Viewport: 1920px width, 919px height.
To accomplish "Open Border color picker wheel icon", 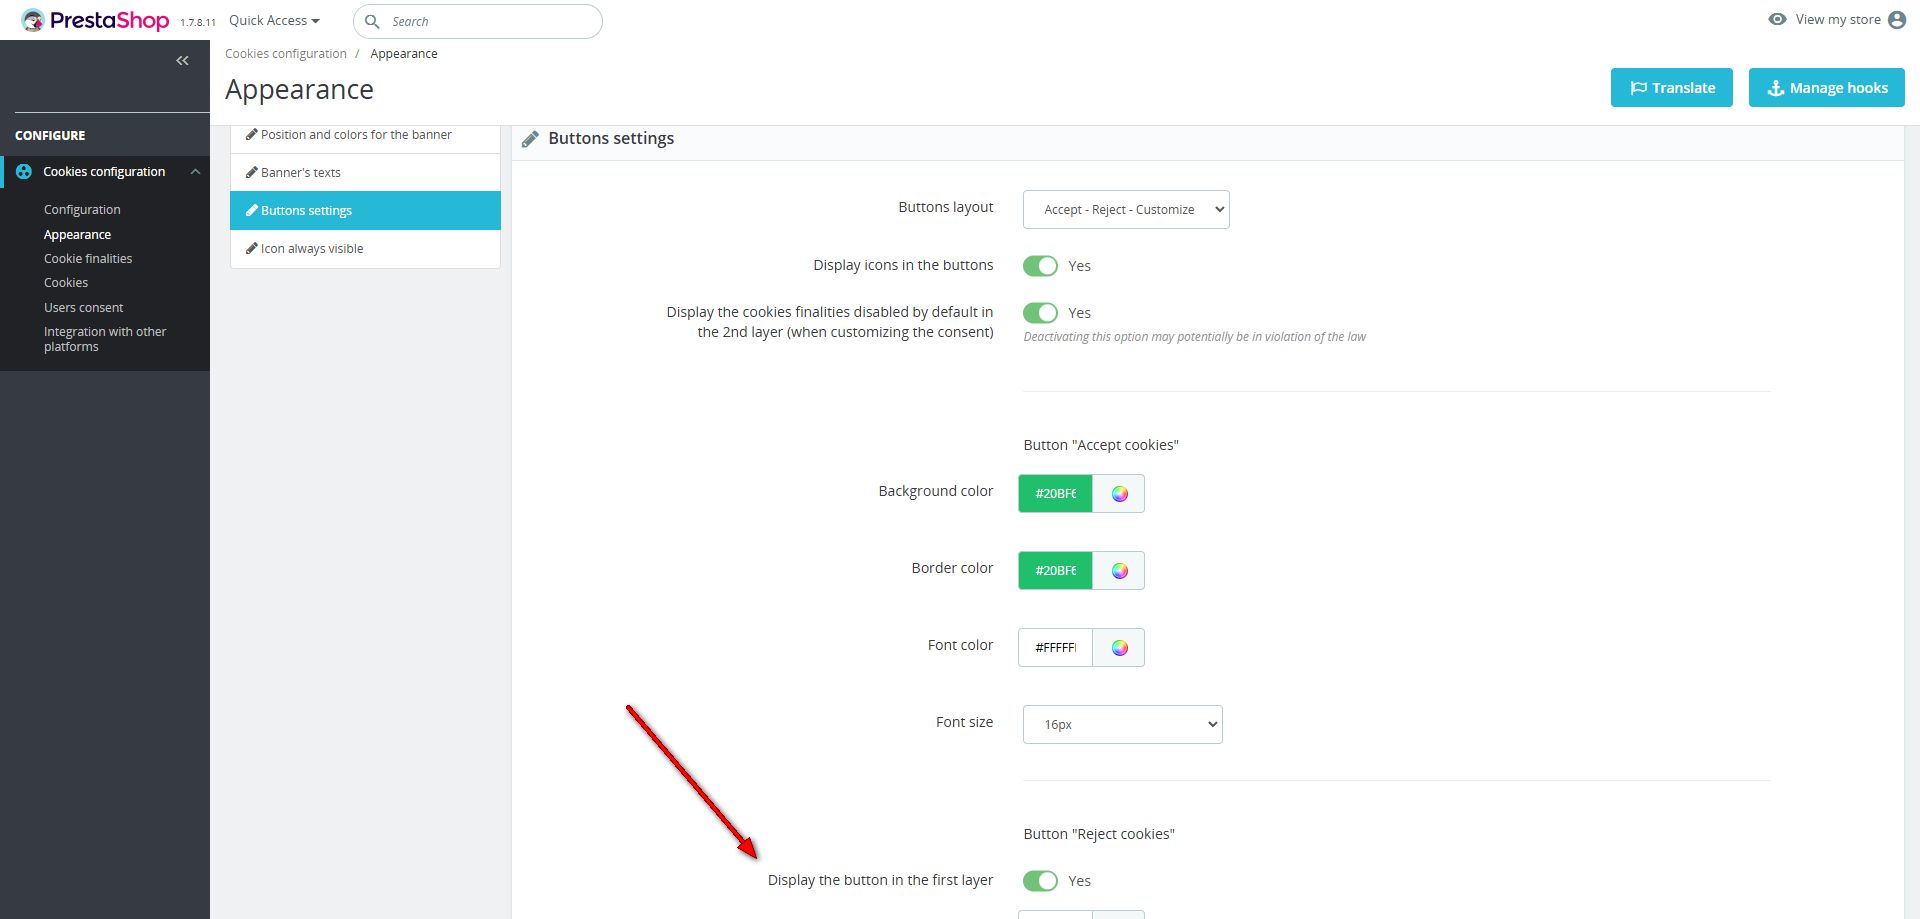I will pos(1119,571).
